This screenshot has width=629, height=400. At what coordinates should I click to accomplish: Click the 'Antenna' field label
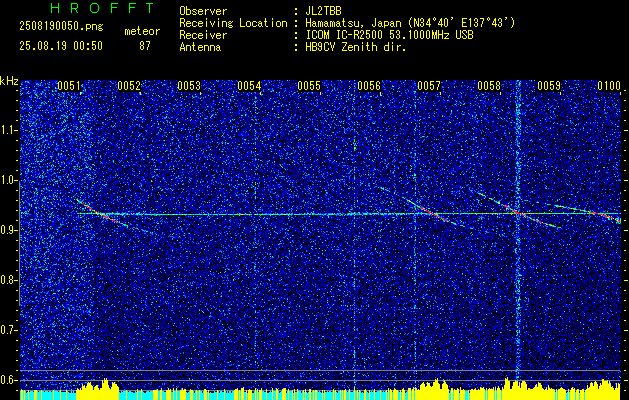[200, 47]
